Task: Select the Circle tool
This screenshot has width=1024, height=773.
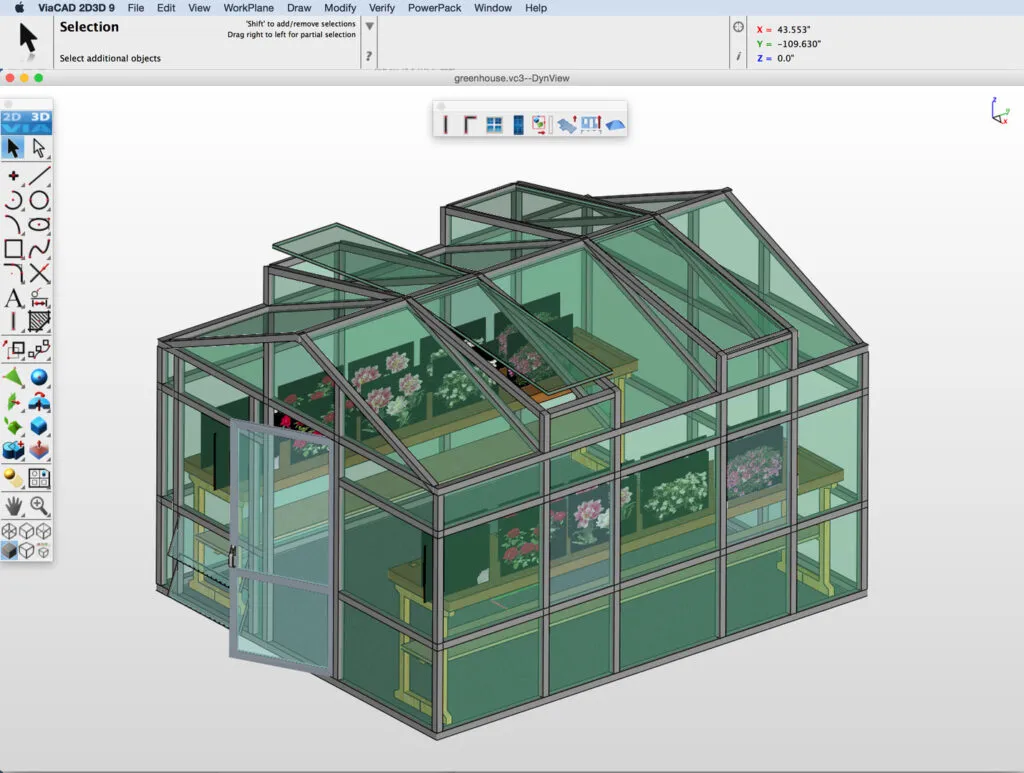Action: 38,199
